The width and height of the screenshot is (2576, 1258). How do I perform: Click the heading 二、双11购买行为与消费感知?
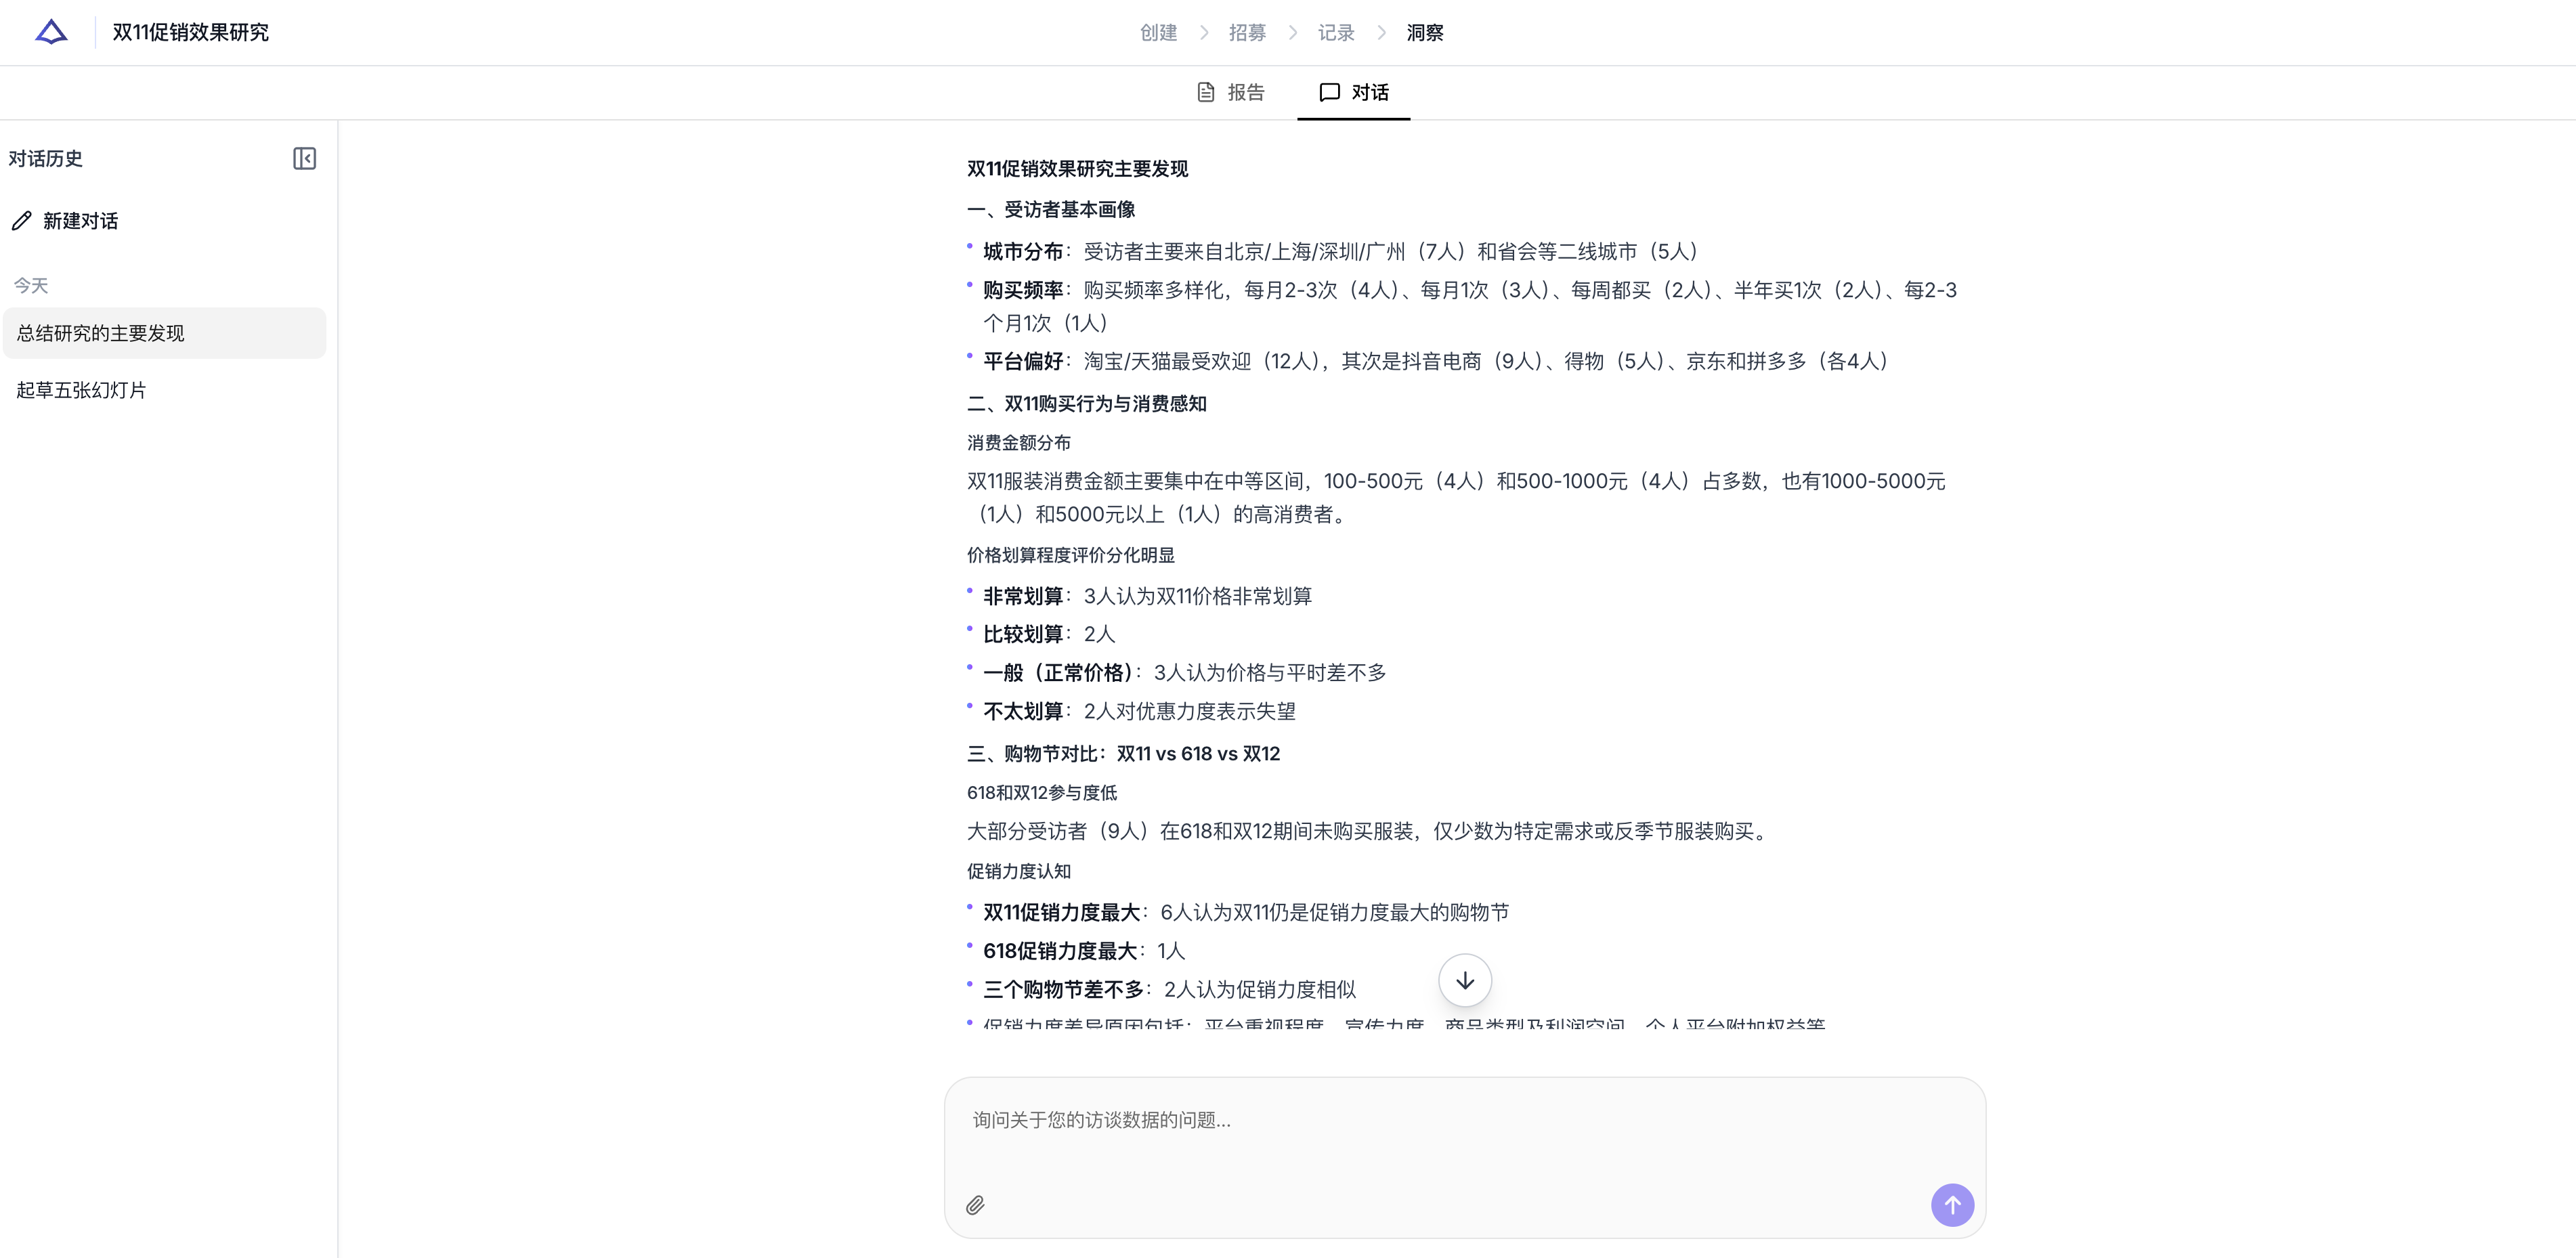pyautogui.click(x=1087, y=404)
